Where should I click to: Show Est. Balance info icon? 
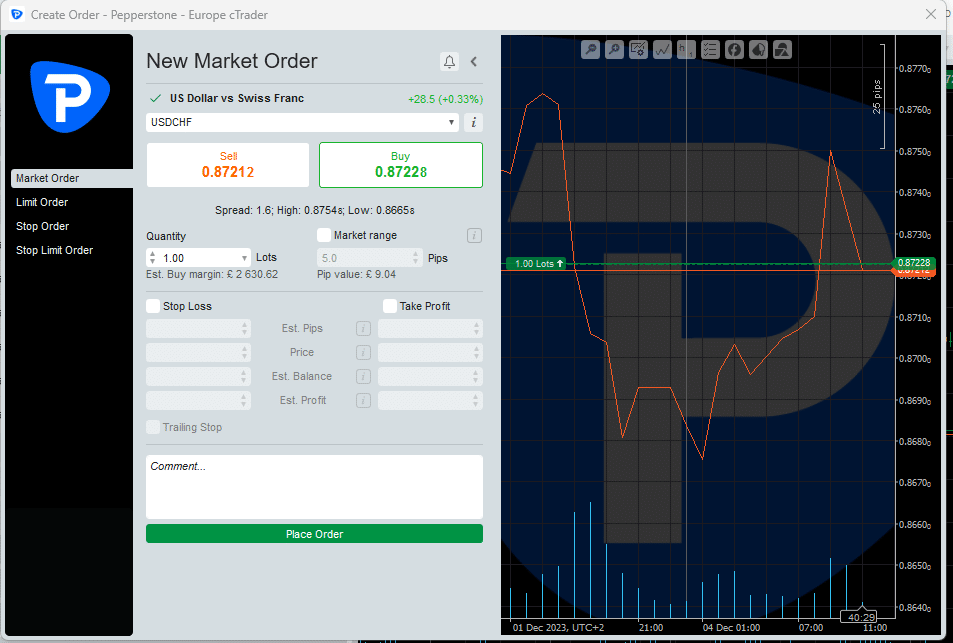tap(363, 376)
